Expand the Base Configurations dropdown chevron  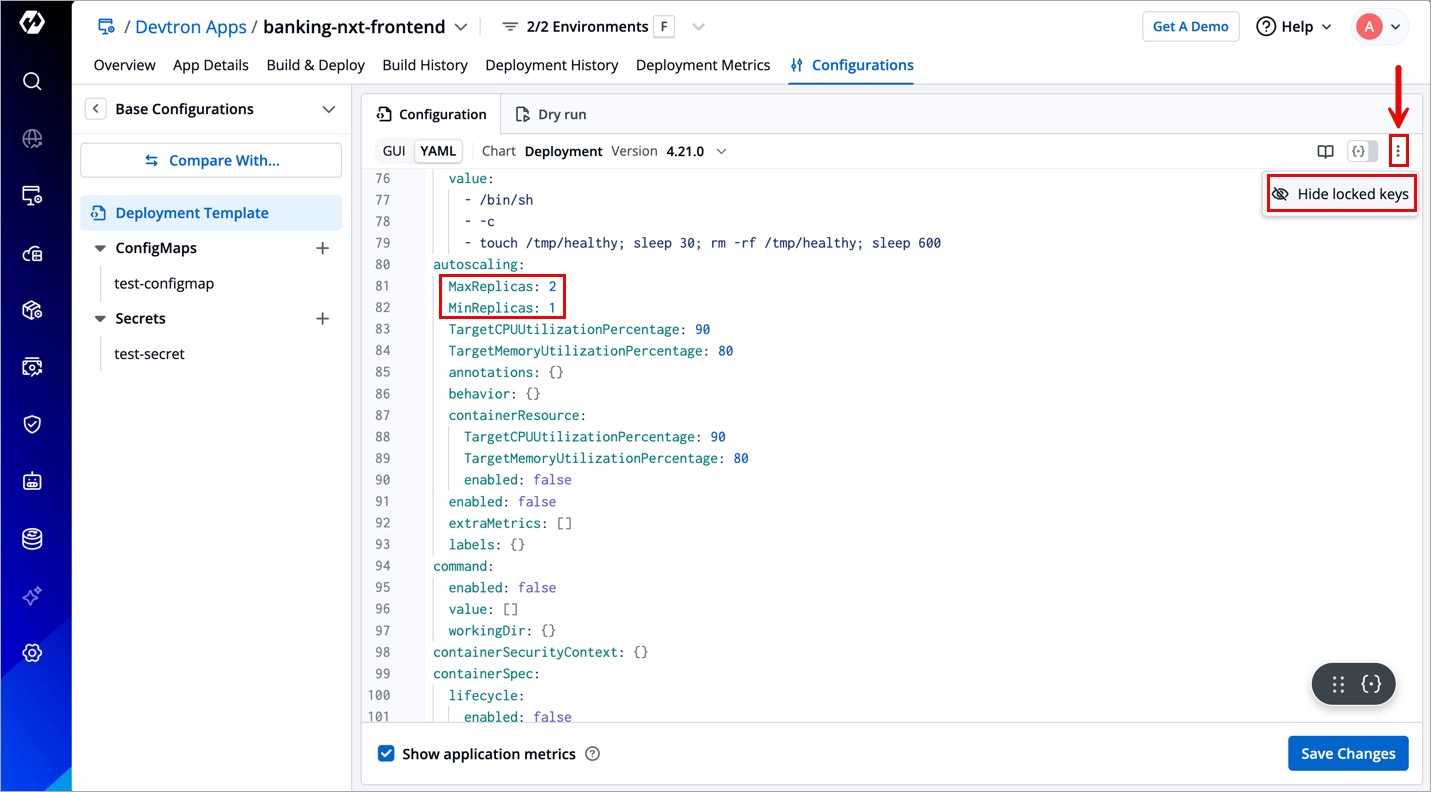(x=328, y=109)
